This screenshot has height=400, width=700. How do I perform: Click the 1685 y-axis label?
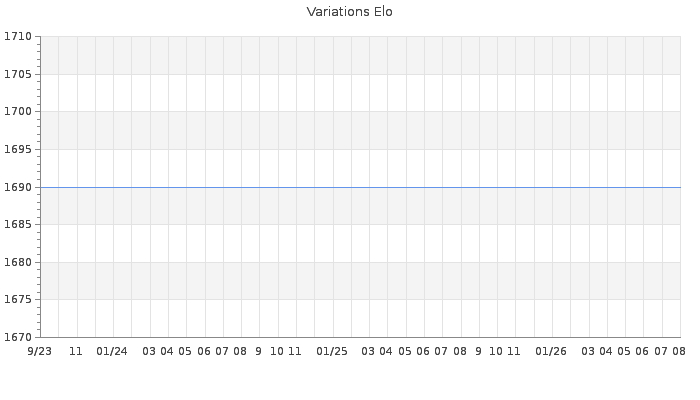pos(18,225)
